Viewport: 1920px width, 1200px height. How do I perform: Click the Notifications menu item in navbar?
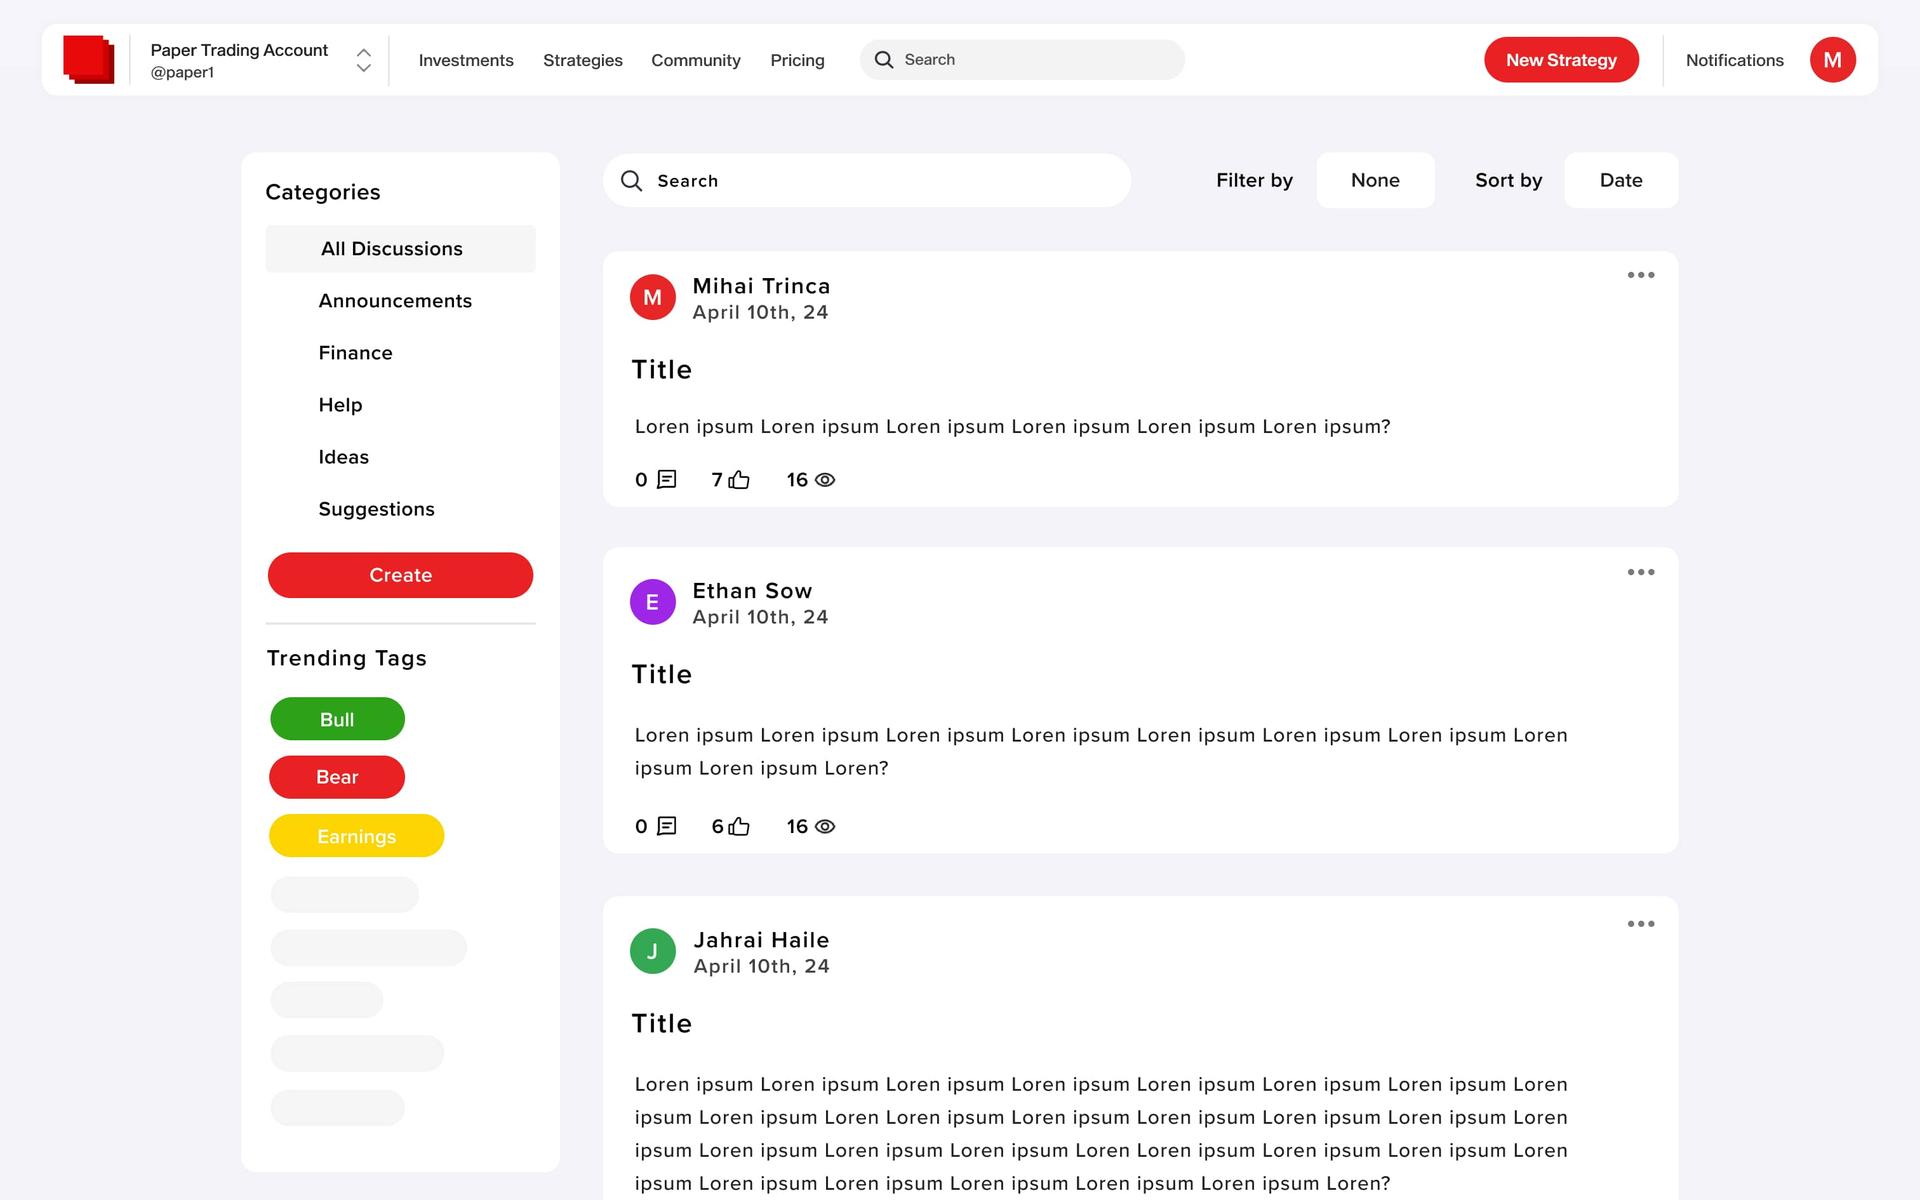[1733, 59]
